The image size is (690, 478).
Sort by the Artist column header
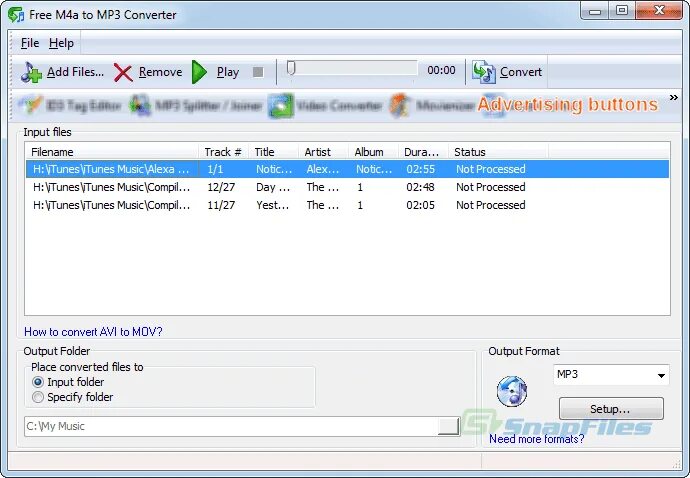pos(323,152)
